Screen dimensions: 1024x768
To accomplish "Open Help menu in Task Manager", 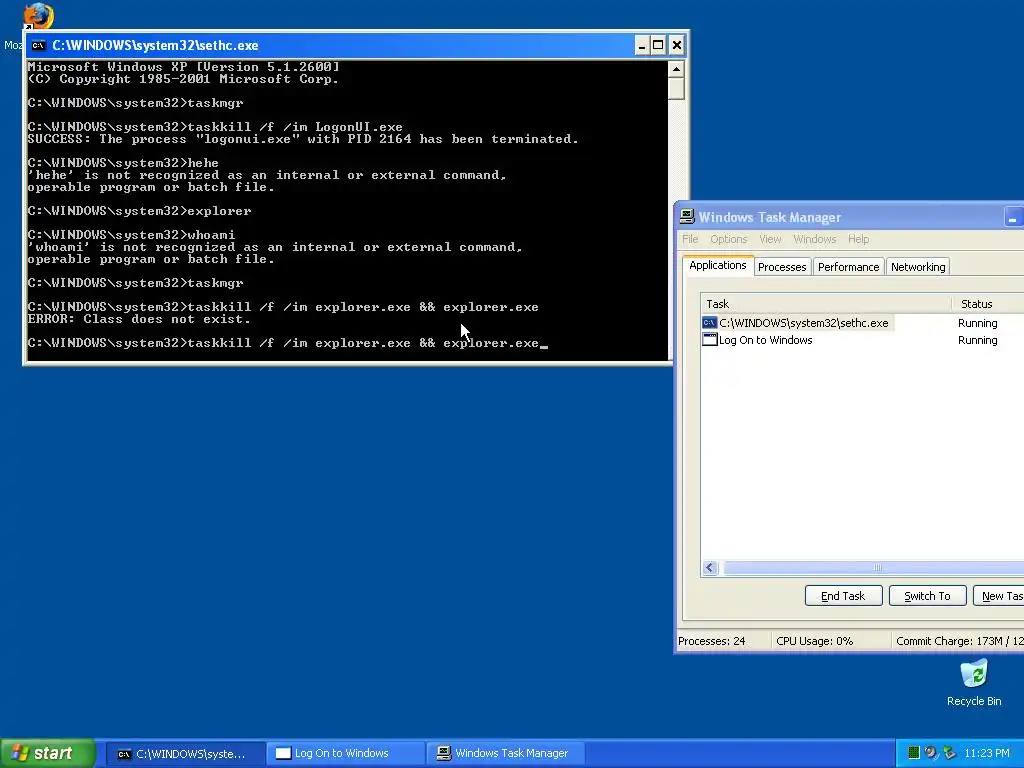I will [x=858, y=239].
